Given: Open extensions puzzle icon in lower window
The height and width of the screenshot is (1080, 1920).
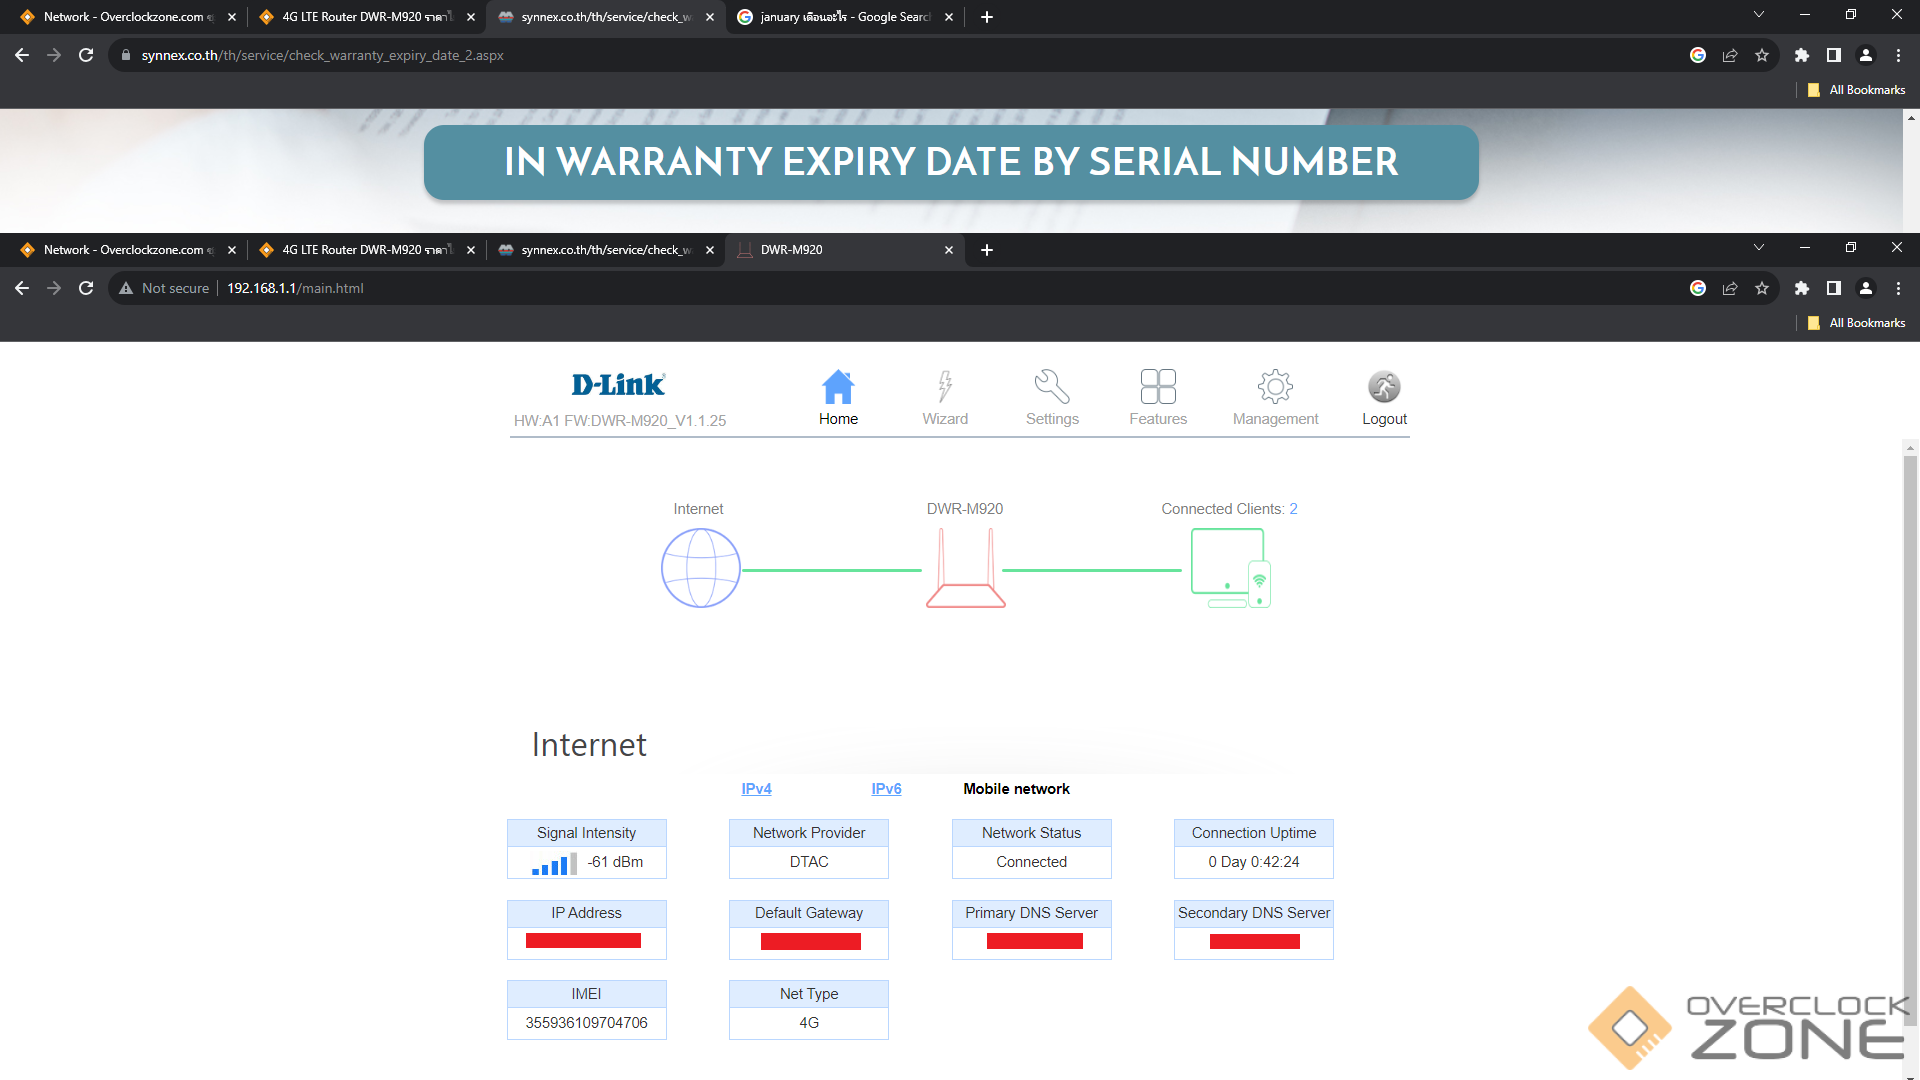Looking at the screenshot, I should pyautogui.click(x=1802, y=288).
